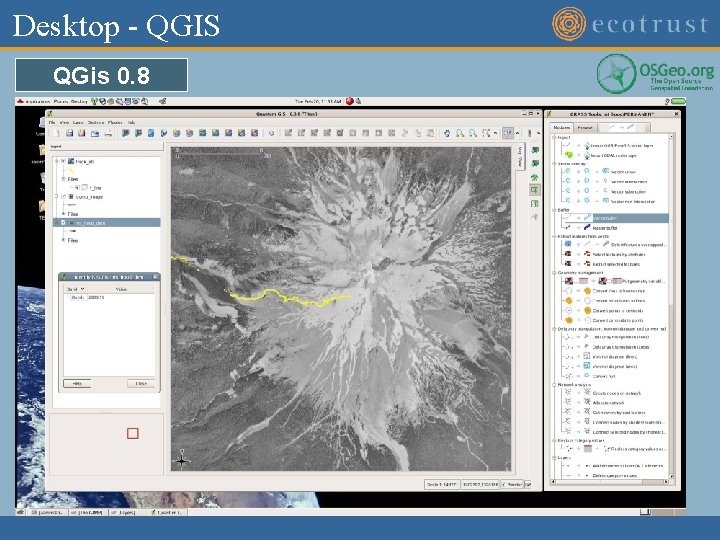Click the vertical Map View tab
The height and width of the screenshot is (540, 720).
click(x=520, y=157)
